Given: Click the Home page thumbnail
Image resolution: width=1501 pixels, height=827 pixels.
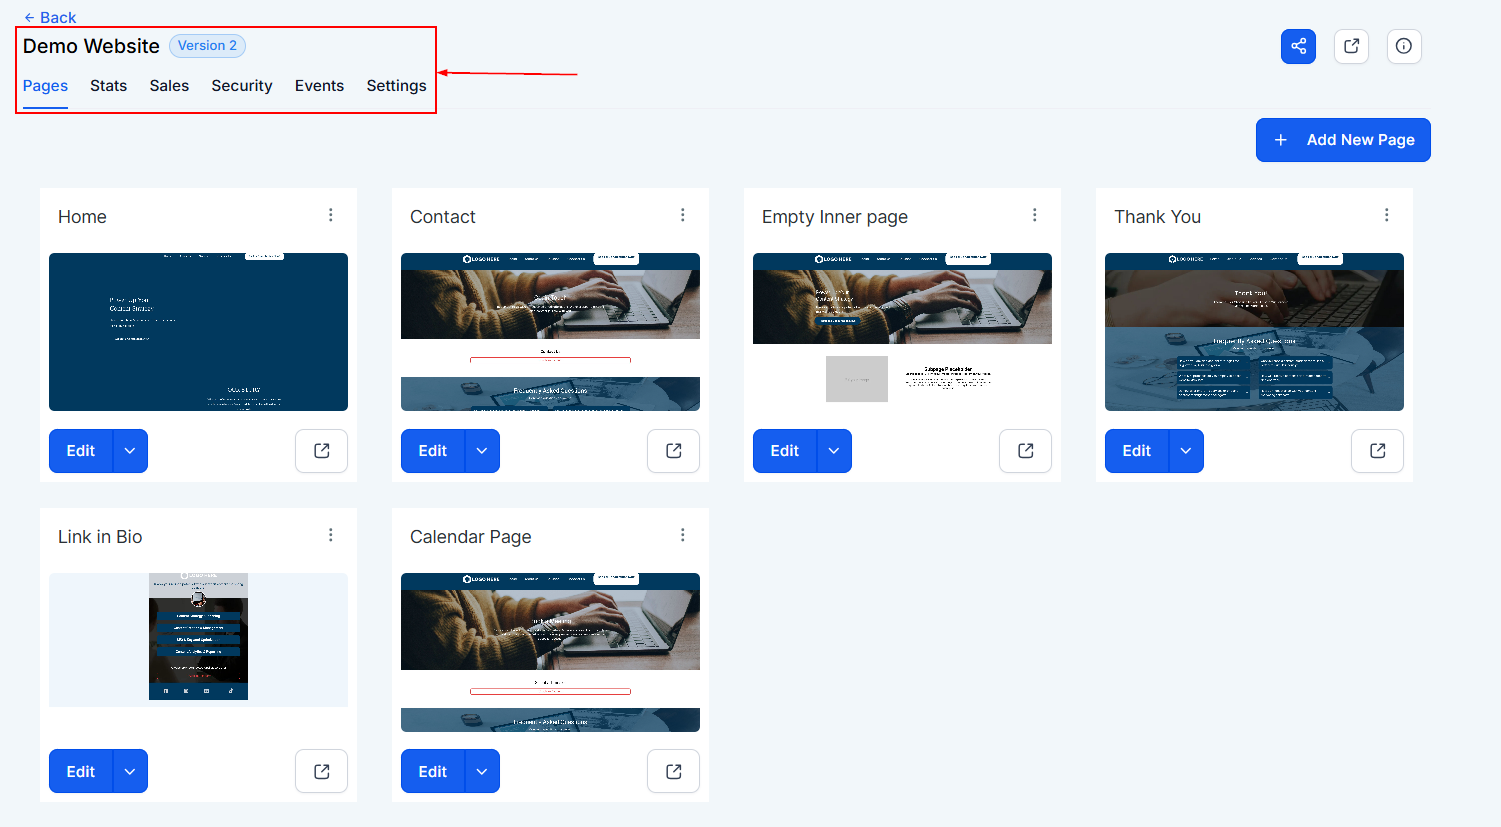Looking at the screenshot, I should (198, 332).
